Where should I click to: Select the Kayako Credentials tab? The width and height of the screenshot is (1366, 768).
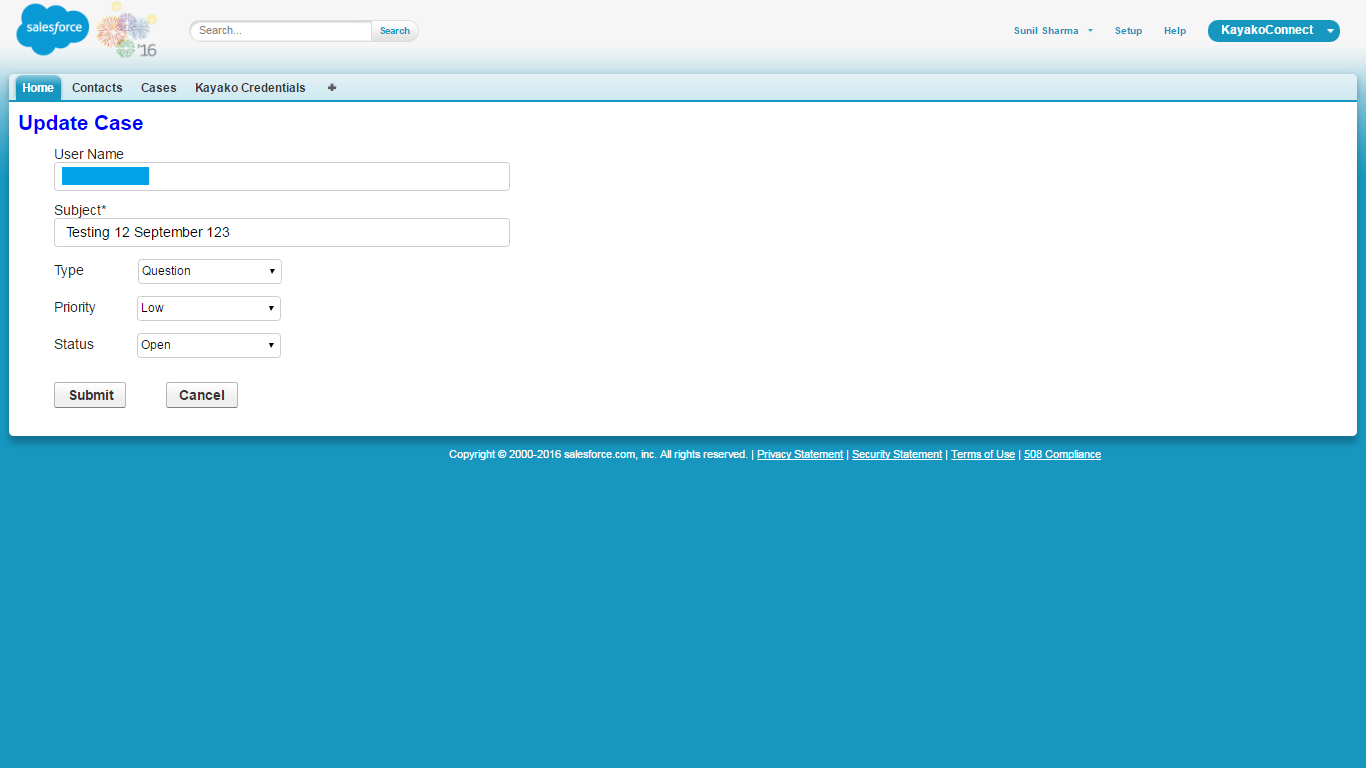[250, 88]
